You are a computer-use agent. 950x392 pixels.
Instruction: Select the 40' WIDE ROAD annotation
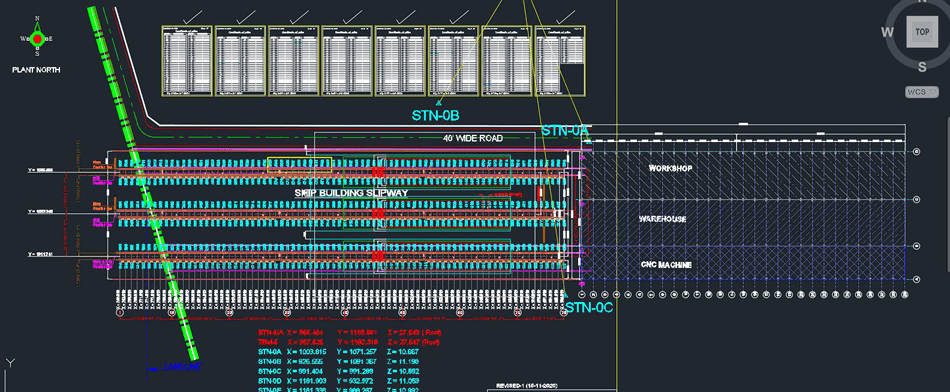[x=473, y=138]
